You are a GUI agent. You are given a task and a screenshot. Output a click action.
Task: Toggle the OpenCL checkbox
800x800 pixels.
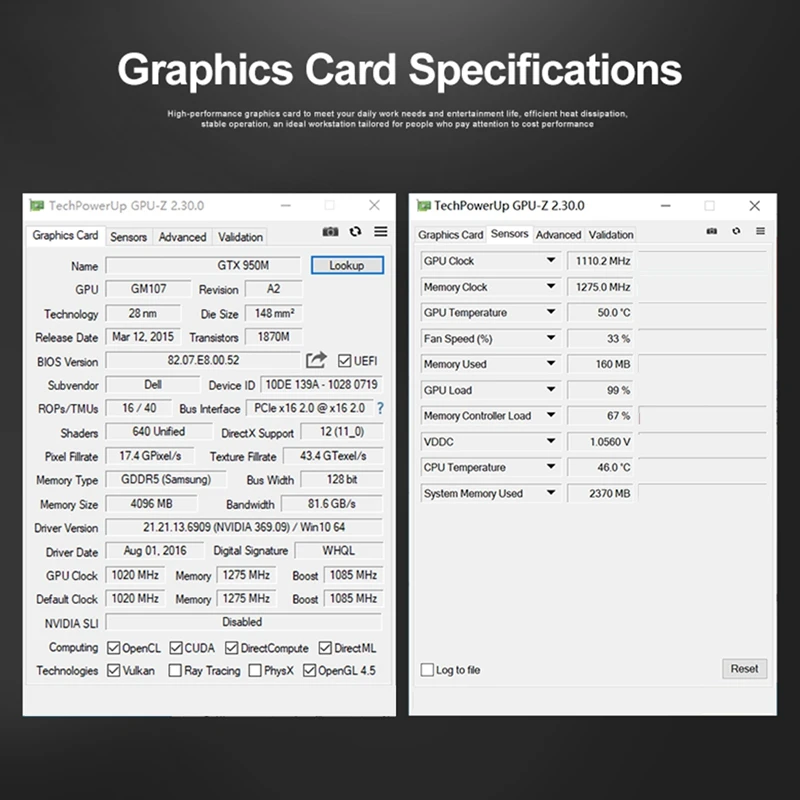[113, 648]
